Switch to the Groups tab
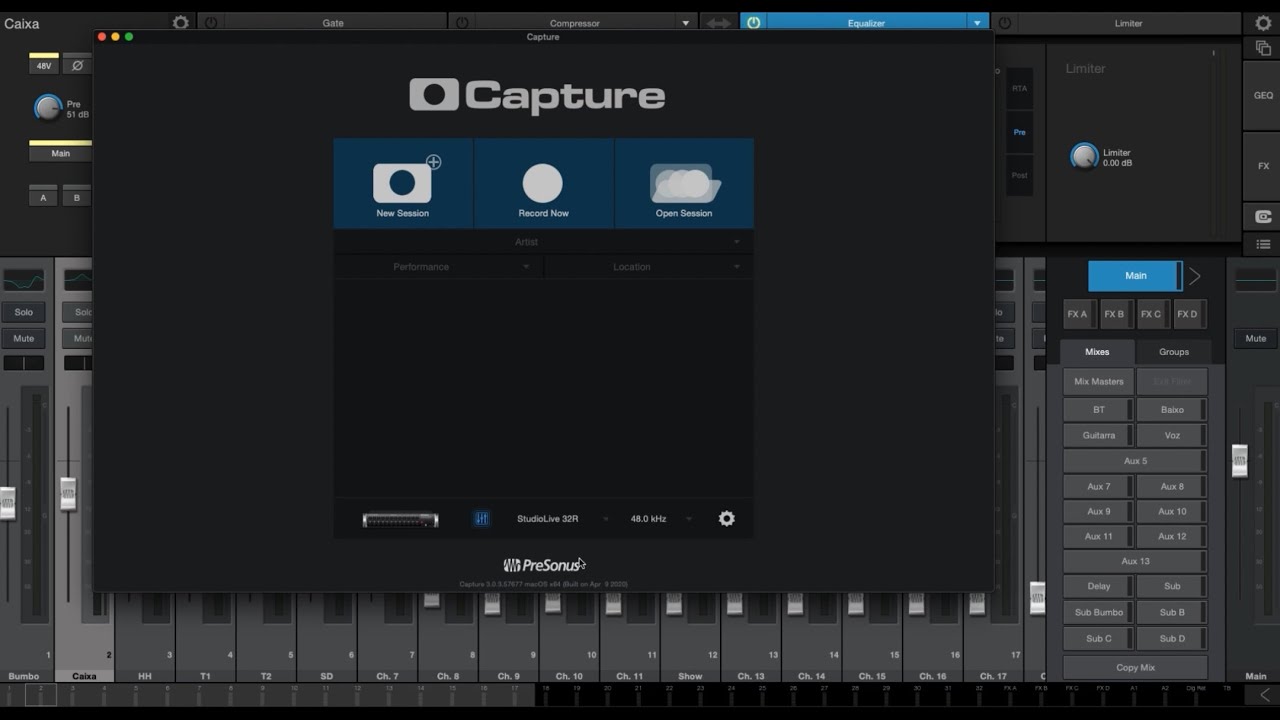This screenshot has width=1280, height=720. tap(1174, 352)
